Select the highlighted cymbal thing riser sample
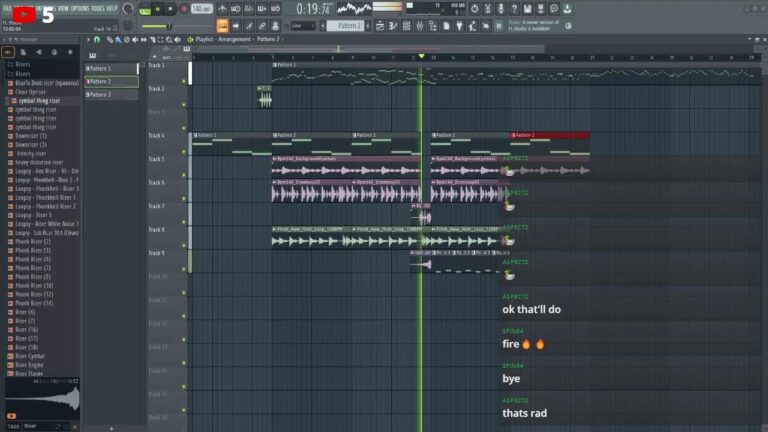Screen dimensions: 768x432 coord(39,100)
